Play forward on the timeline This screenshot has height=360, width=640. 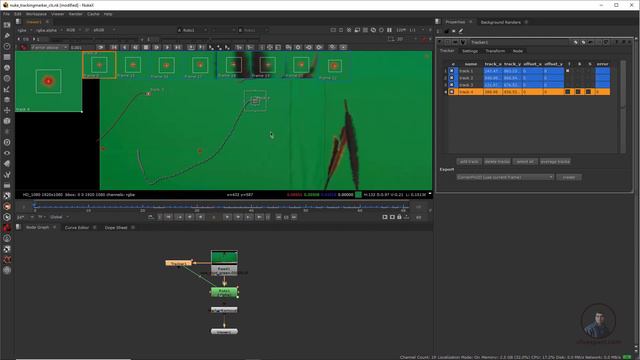point(227,217)
